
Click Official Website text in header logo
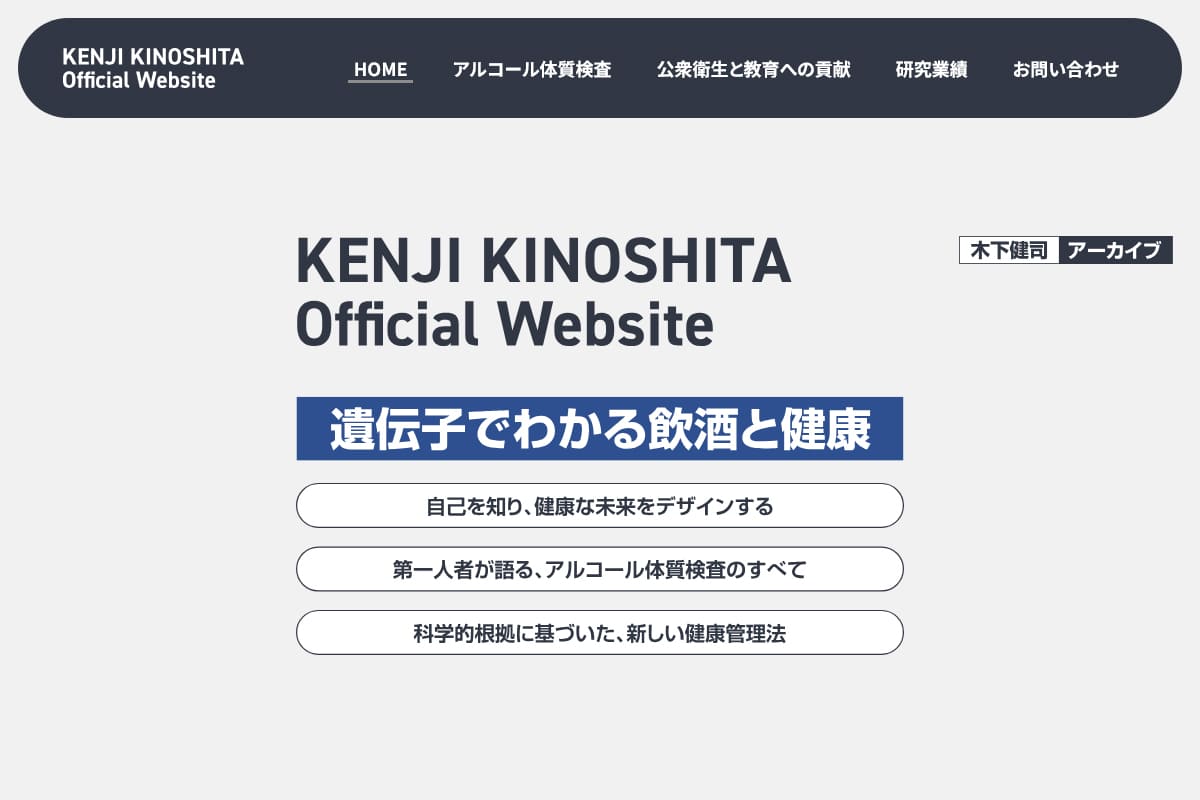pyautogui.click(x=138, y=81)
